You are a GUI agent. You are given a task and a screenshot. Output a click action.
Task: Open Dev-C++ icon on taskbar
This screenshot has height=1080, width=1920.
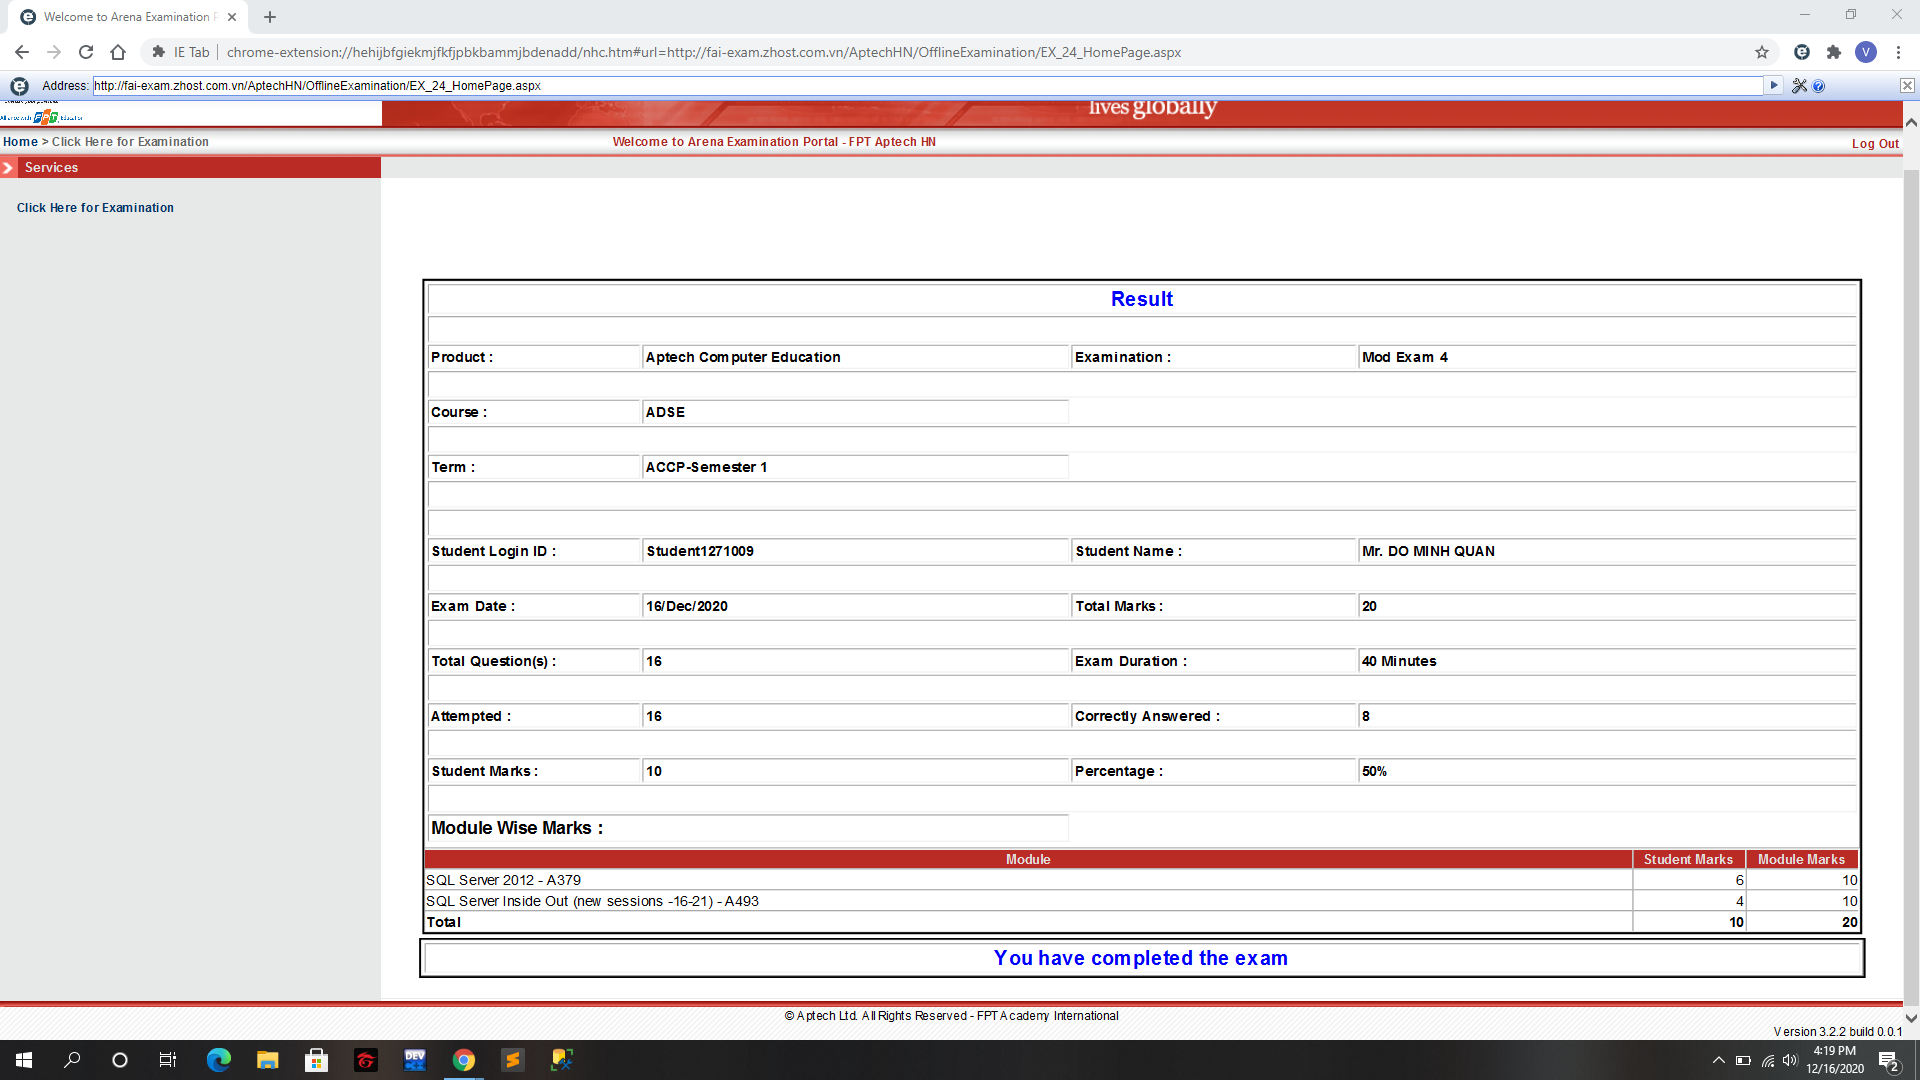[x=415, y=1060]
